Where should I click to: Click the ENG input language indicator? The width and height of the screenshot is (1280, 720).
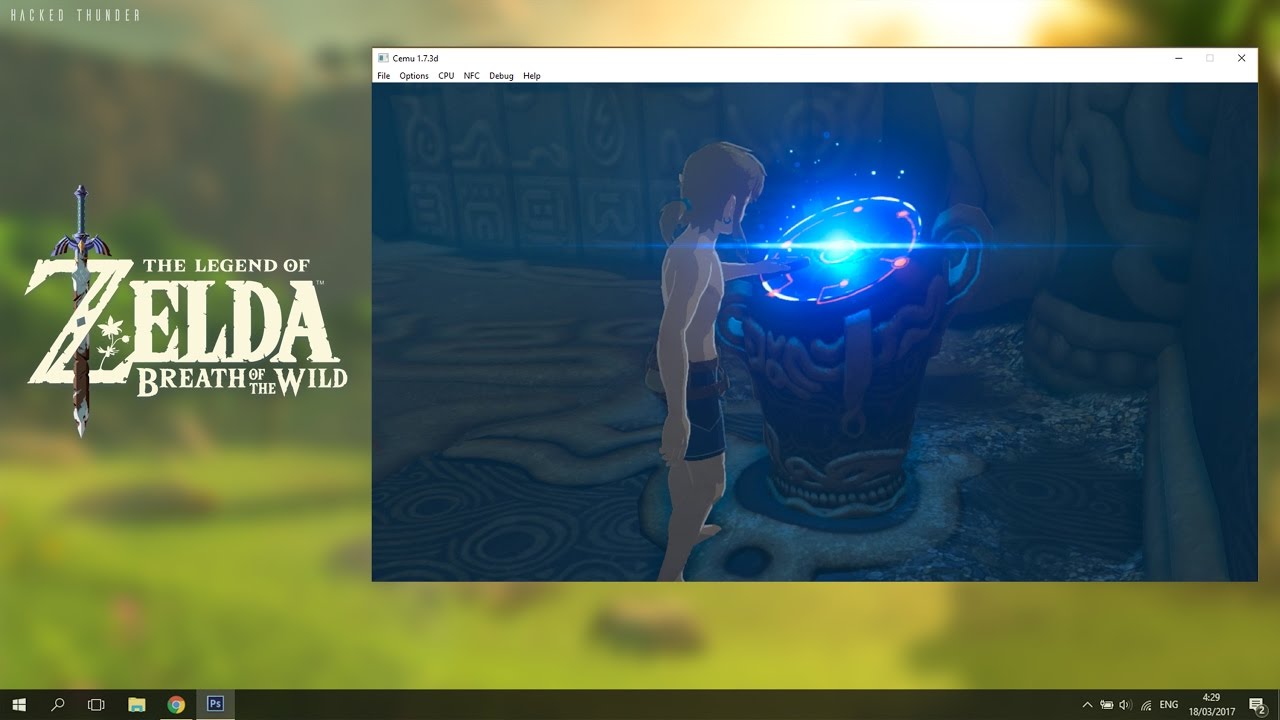[x=1168, y=705]
